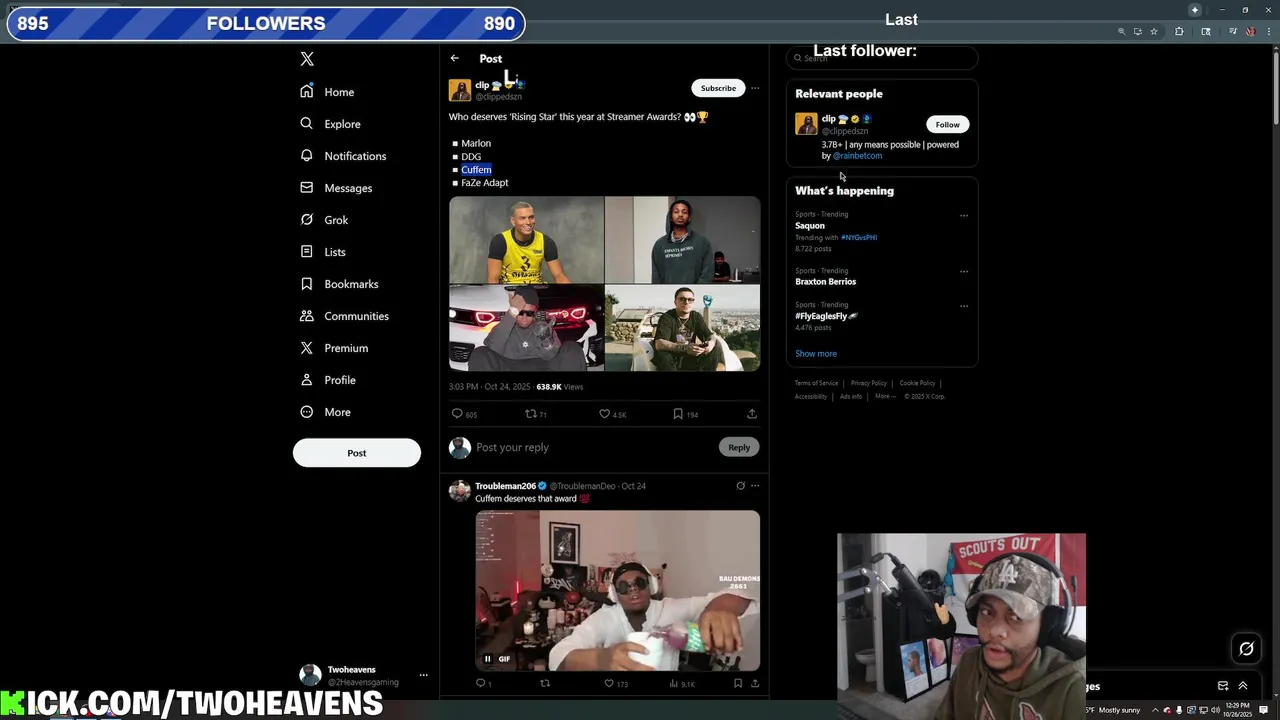The width and height of the screenshot is (1280, 720).
Task: Bookmark this page with the browser star
Action: [1154, 31]
